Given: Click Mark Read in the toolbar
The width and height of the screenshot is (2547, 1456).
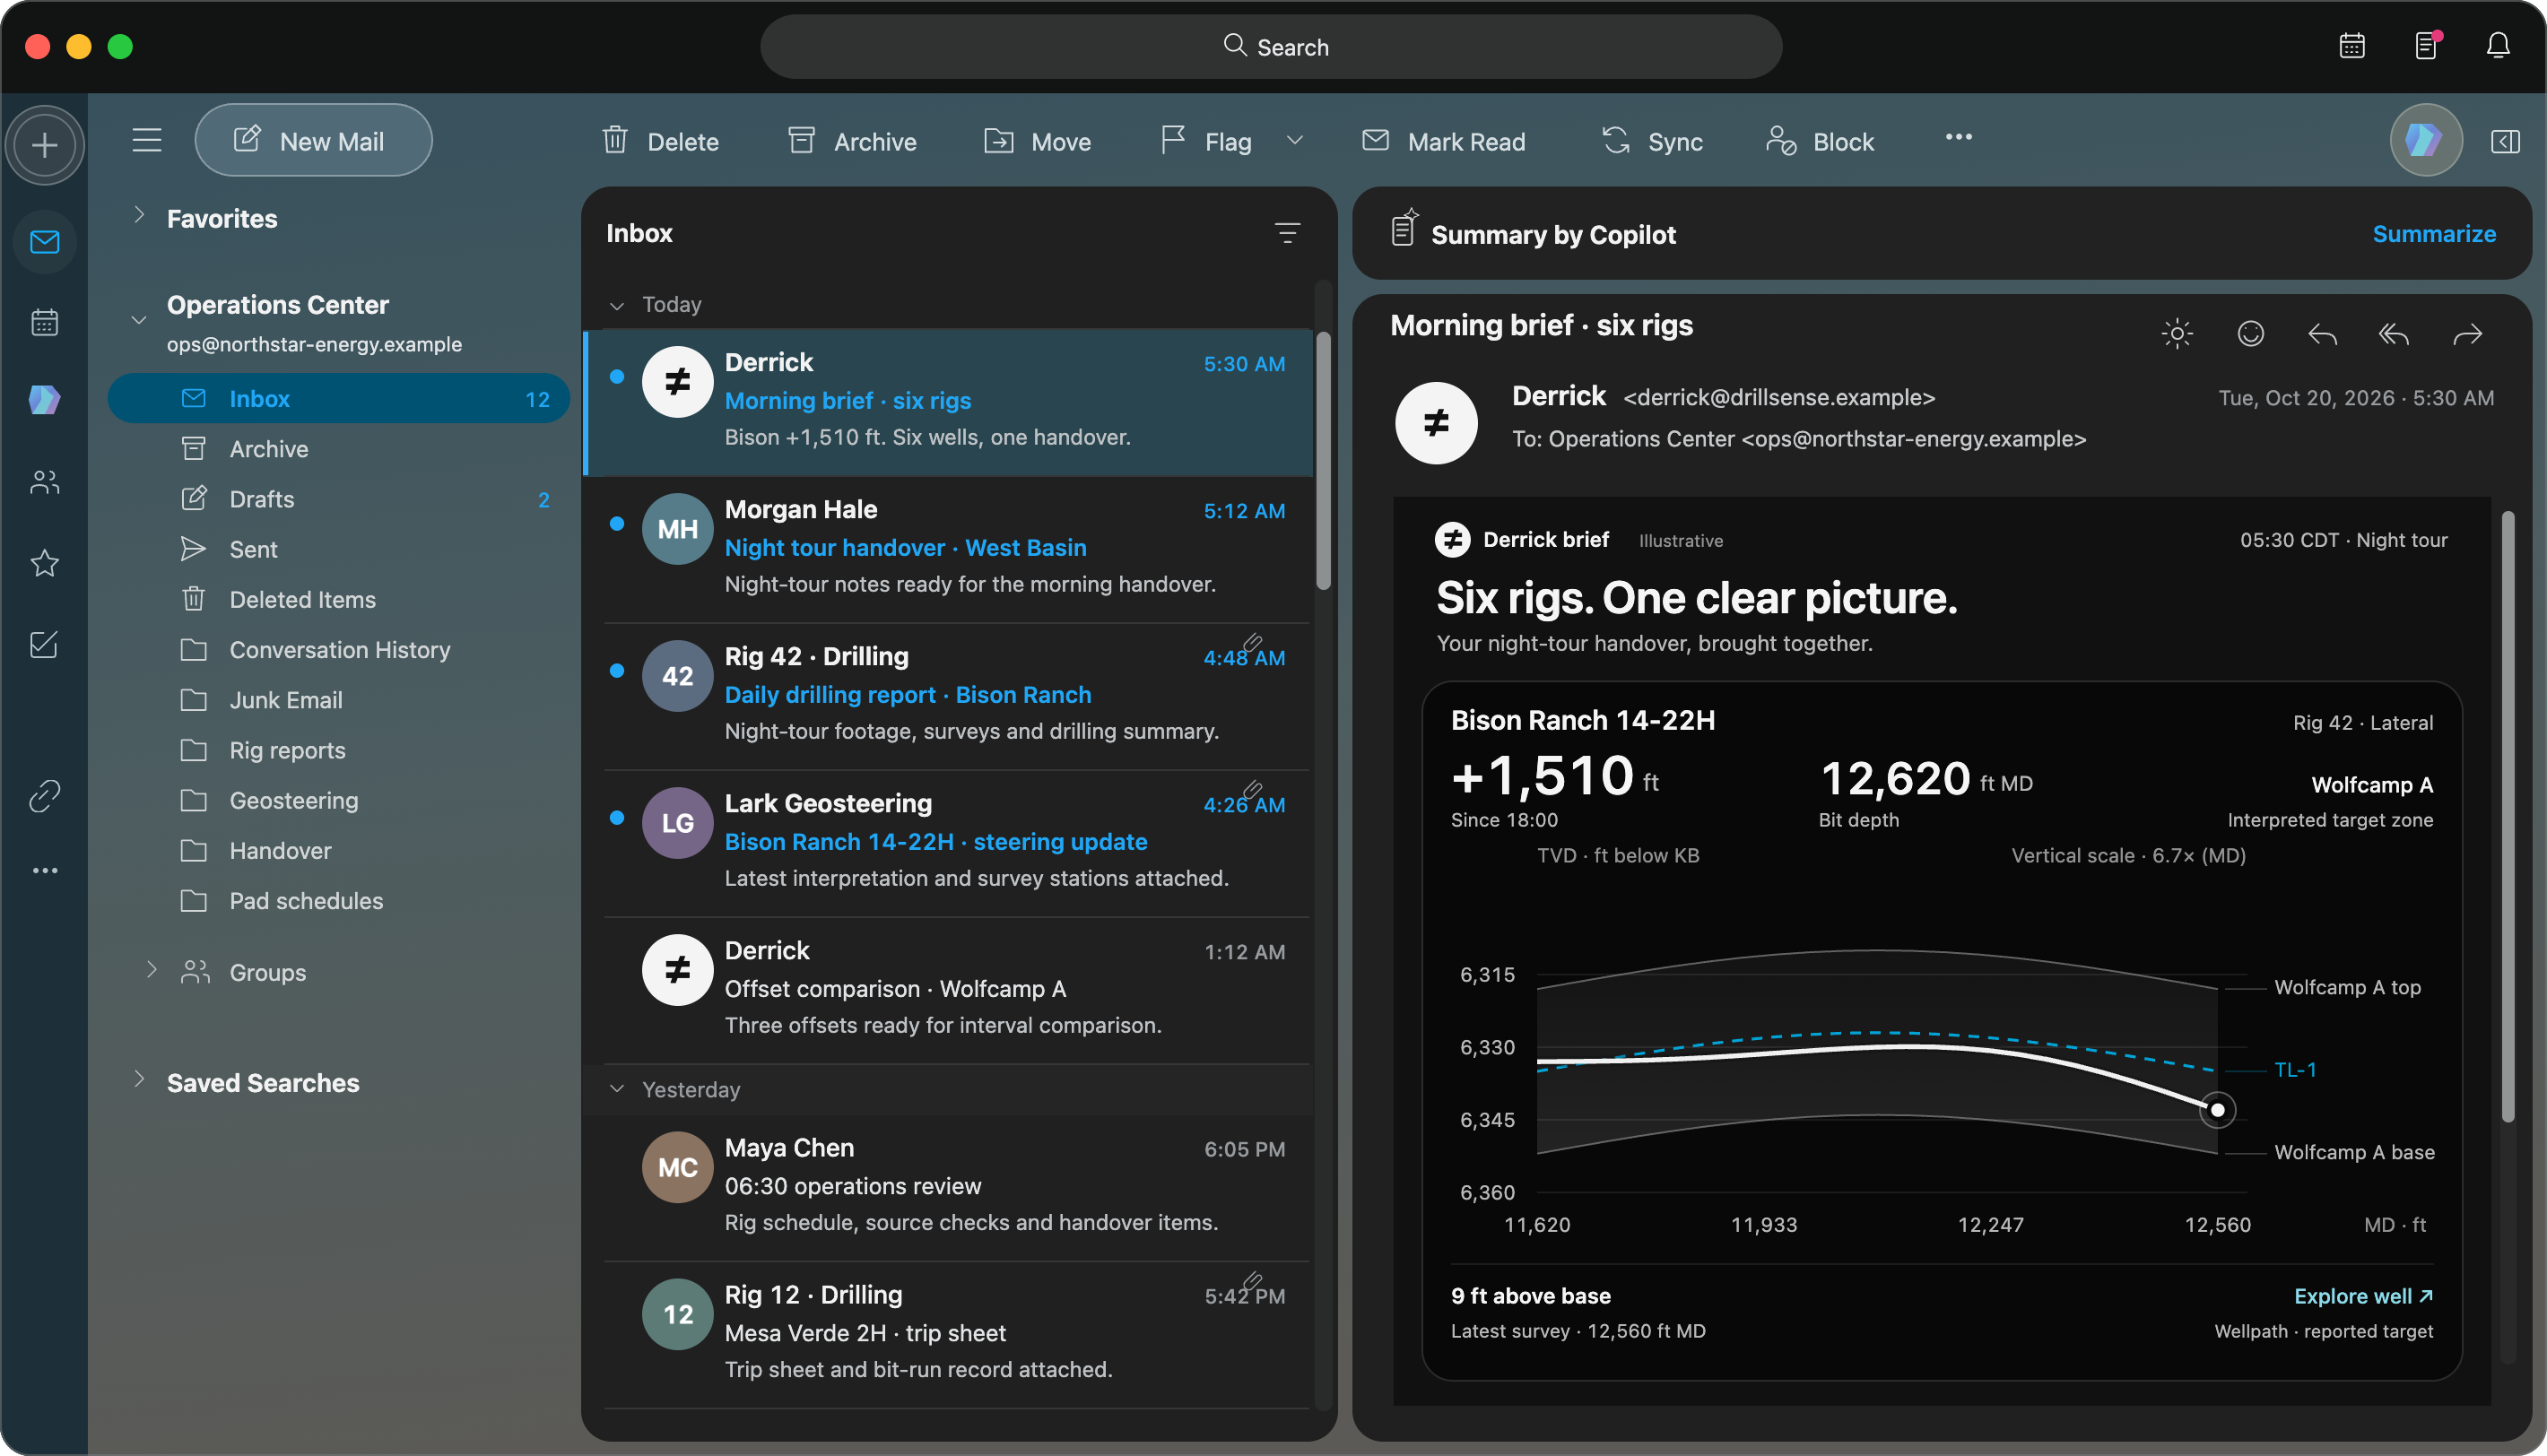Looking at the screenshot, I should point(1443,141).
